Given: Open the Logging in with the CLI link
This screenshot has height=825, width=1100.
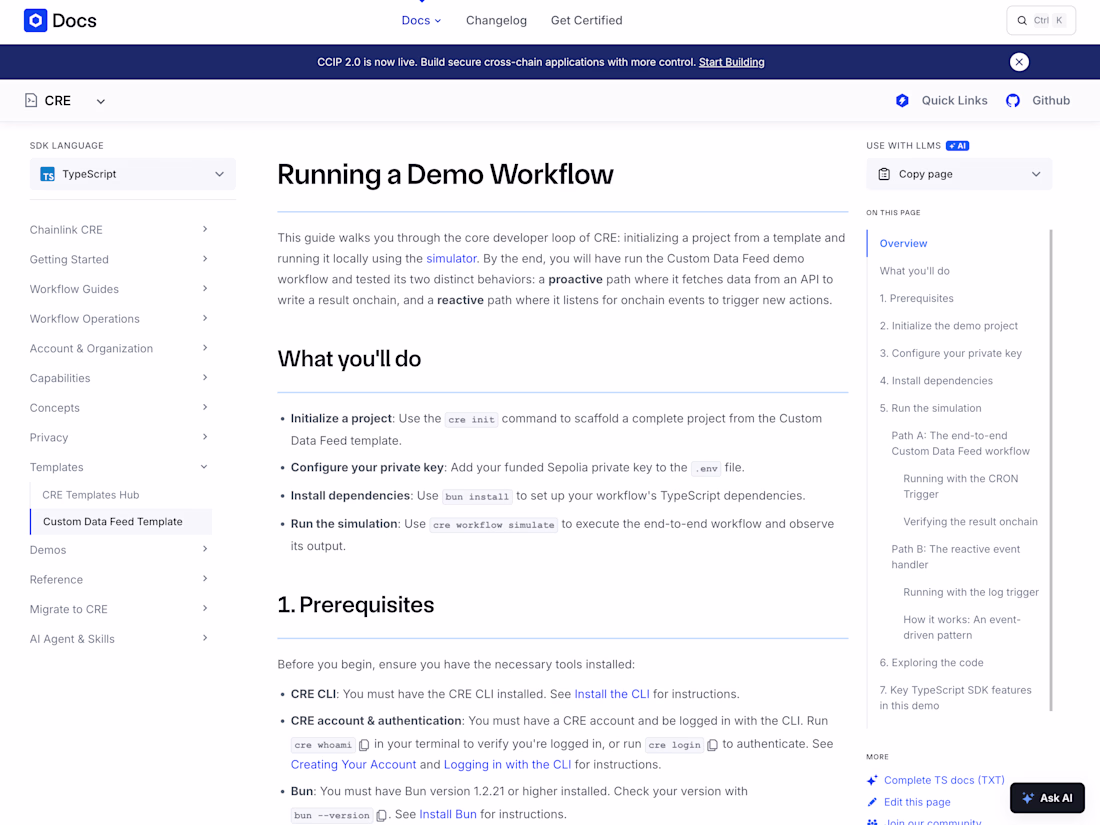Looking at the screenshot, I should 507,764.
